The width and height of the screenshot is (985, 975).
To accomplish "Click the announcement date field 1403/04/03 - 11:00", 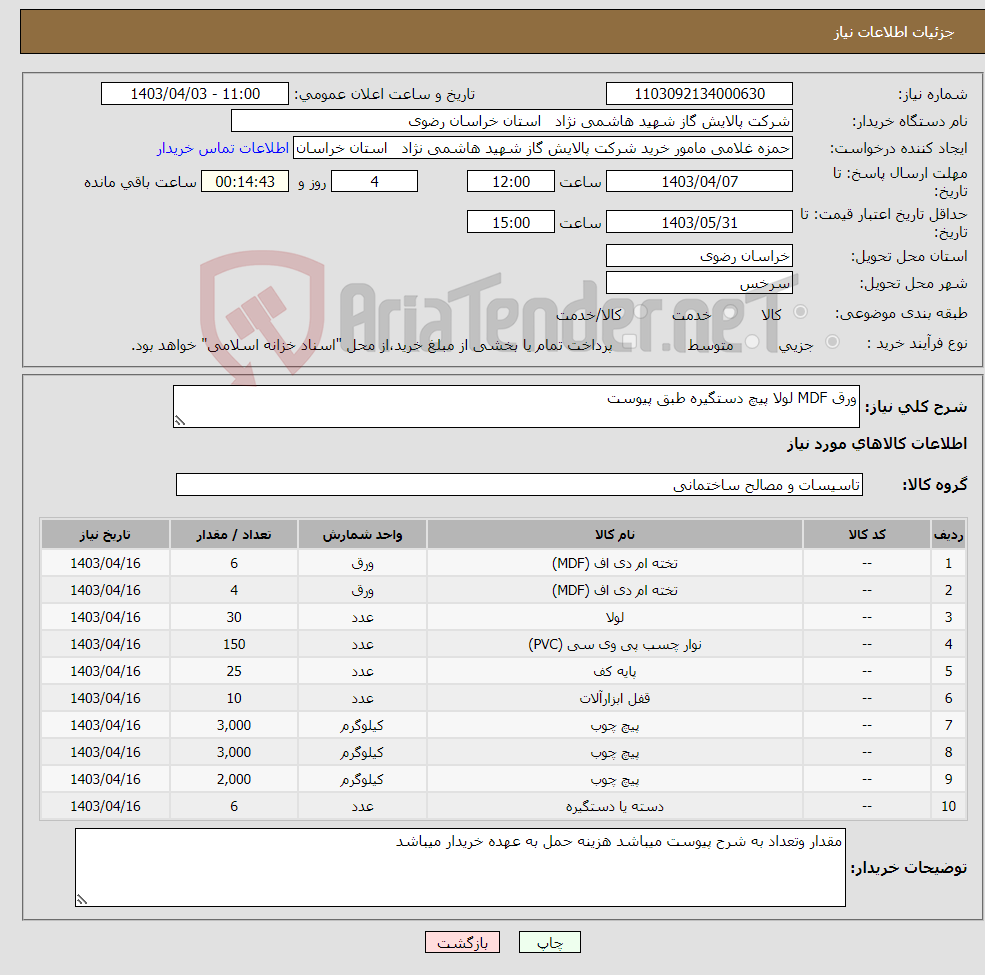I will (195, 94).
